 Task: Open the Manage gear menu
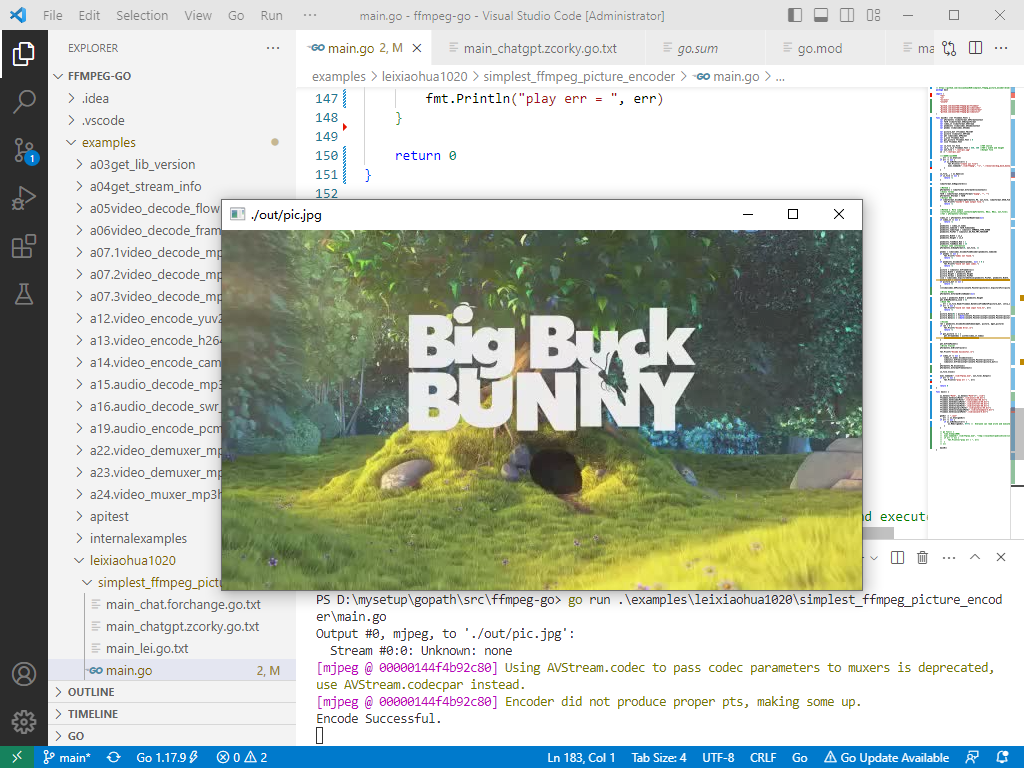coord(24,722)
